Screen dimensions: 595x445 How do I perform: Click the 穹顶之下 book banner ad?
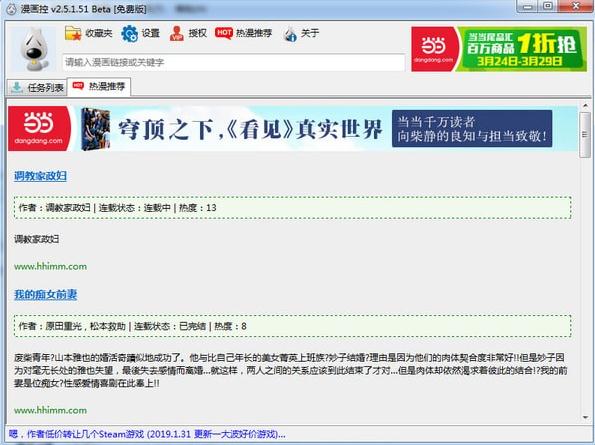point(293,129)
